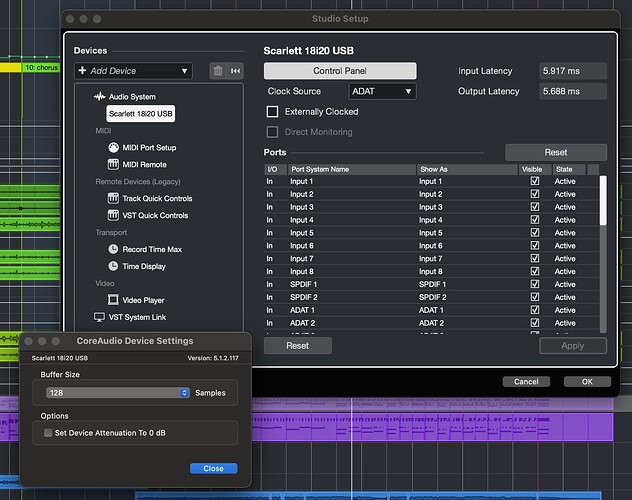Click OK in Studio Setup
This screenshot has width=632, height=500.
(x=587, y=382)
